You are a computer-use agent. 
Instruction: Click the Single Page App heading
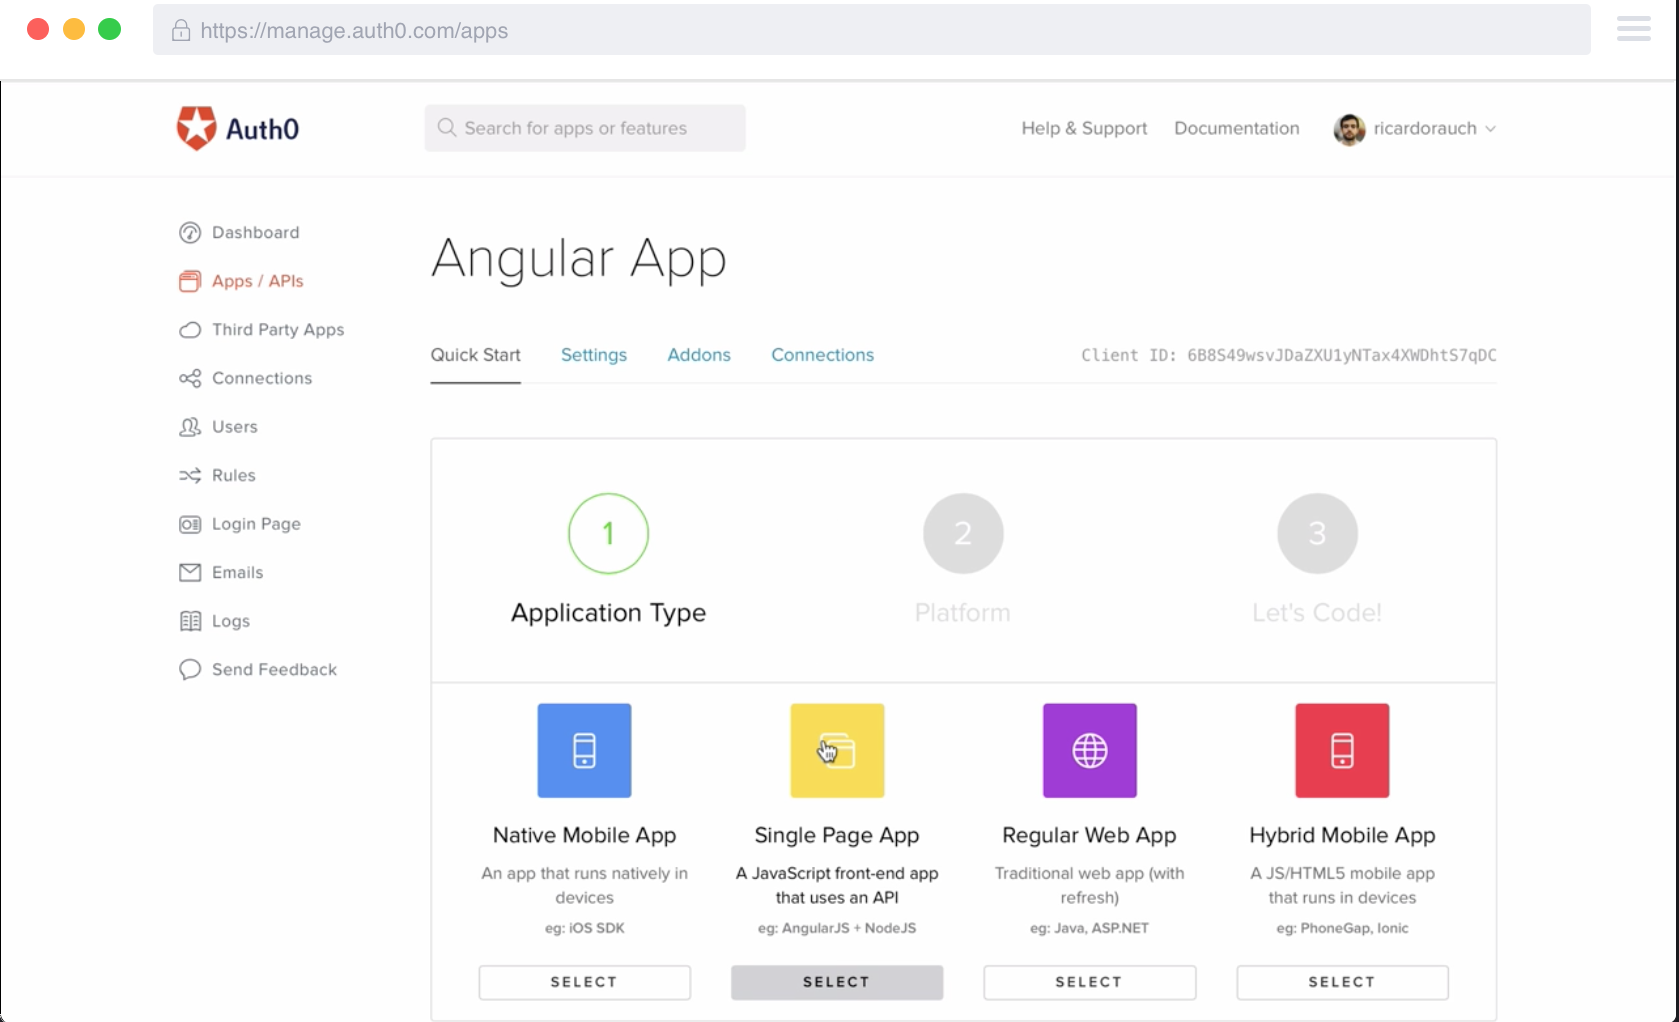[837, 835]
